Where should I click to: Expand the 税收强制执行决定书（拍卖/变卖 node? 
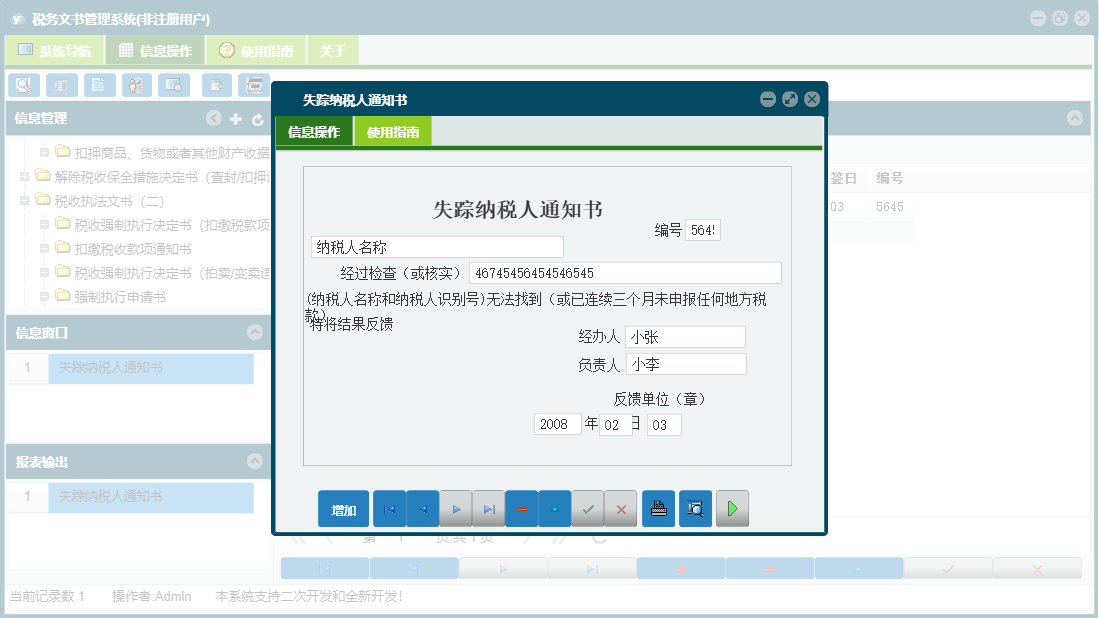click(44, 273)
